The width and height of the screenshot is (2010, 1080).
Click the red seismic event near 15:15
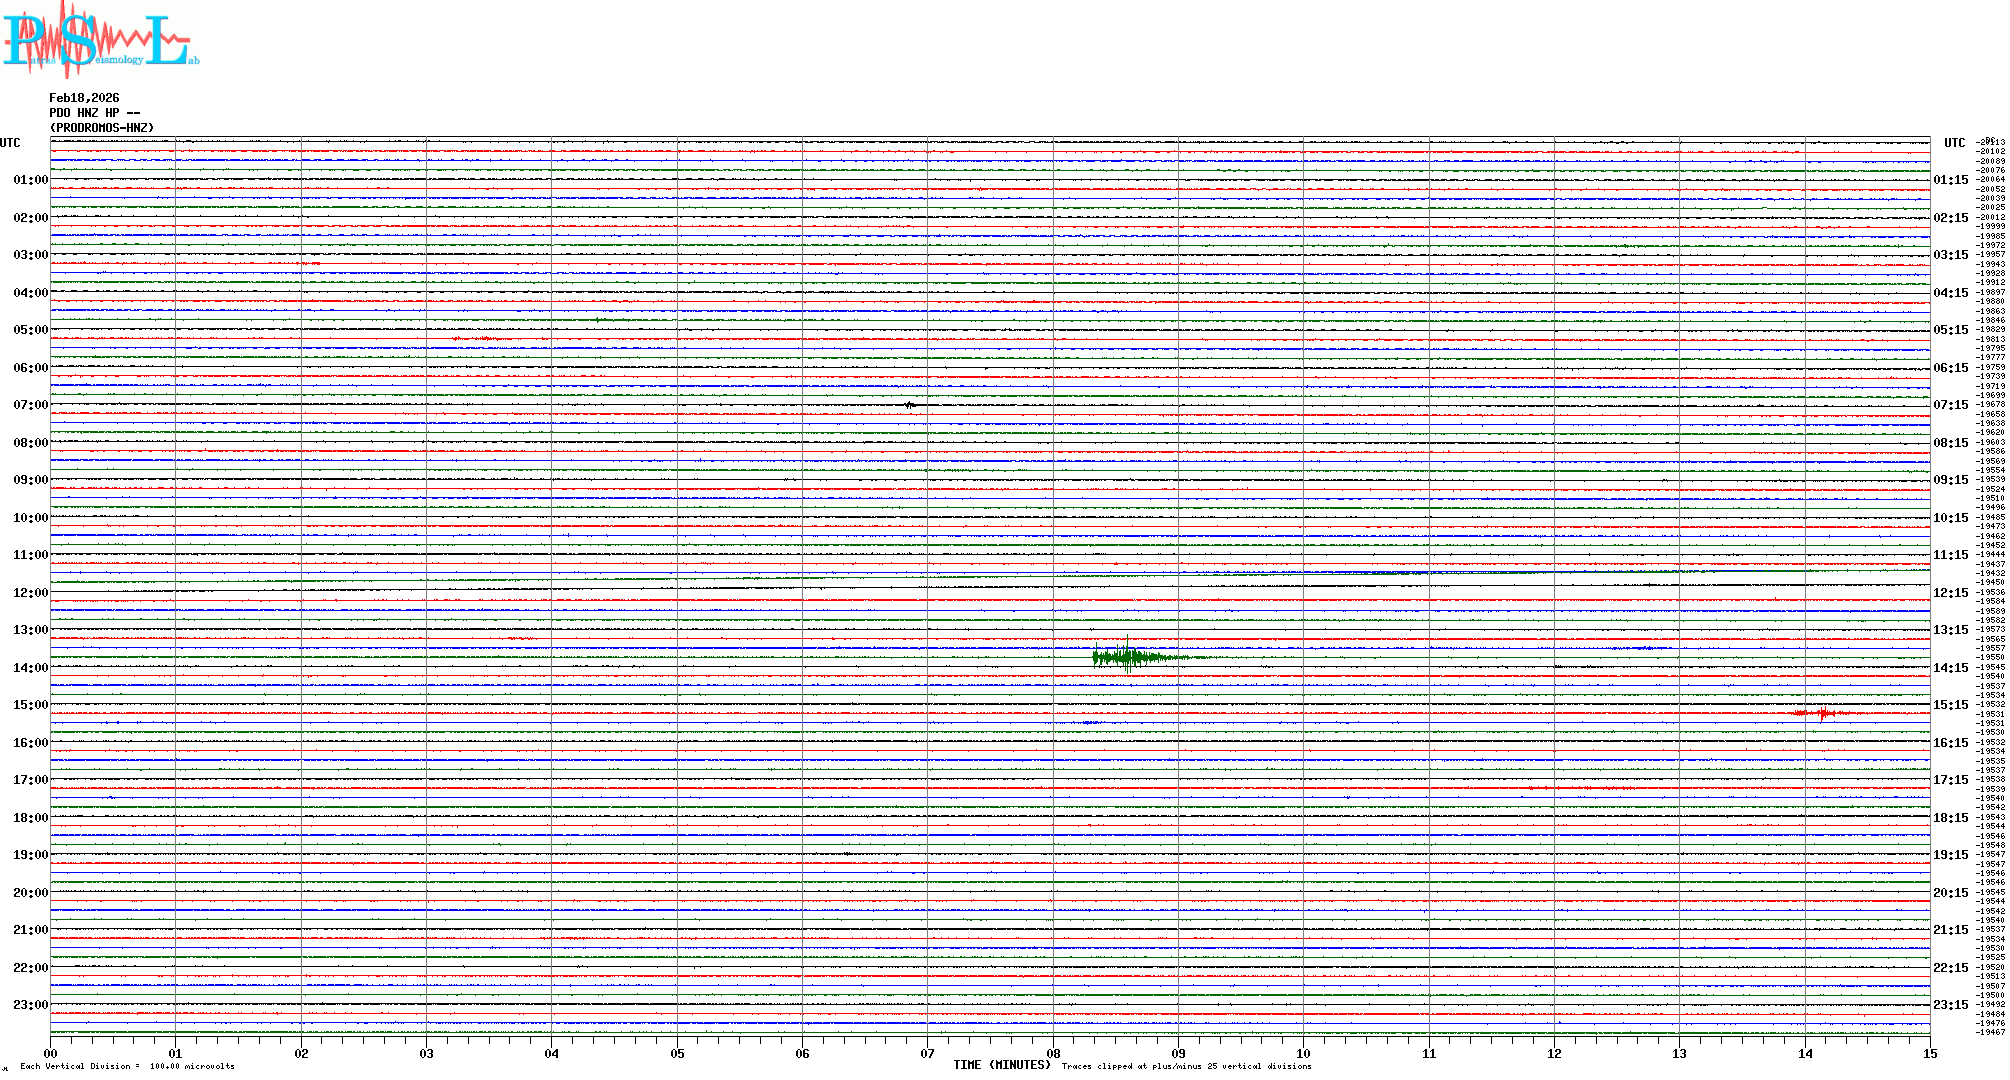[x=1822, y=713]
